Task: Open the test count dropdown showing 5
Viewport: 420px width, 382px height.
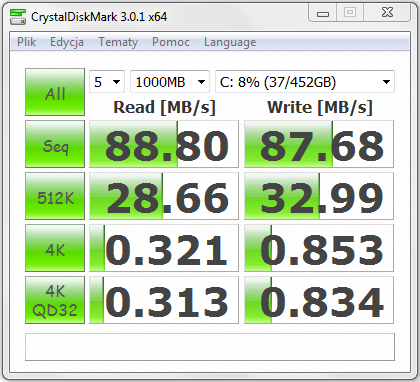Action: click(107, 82)
